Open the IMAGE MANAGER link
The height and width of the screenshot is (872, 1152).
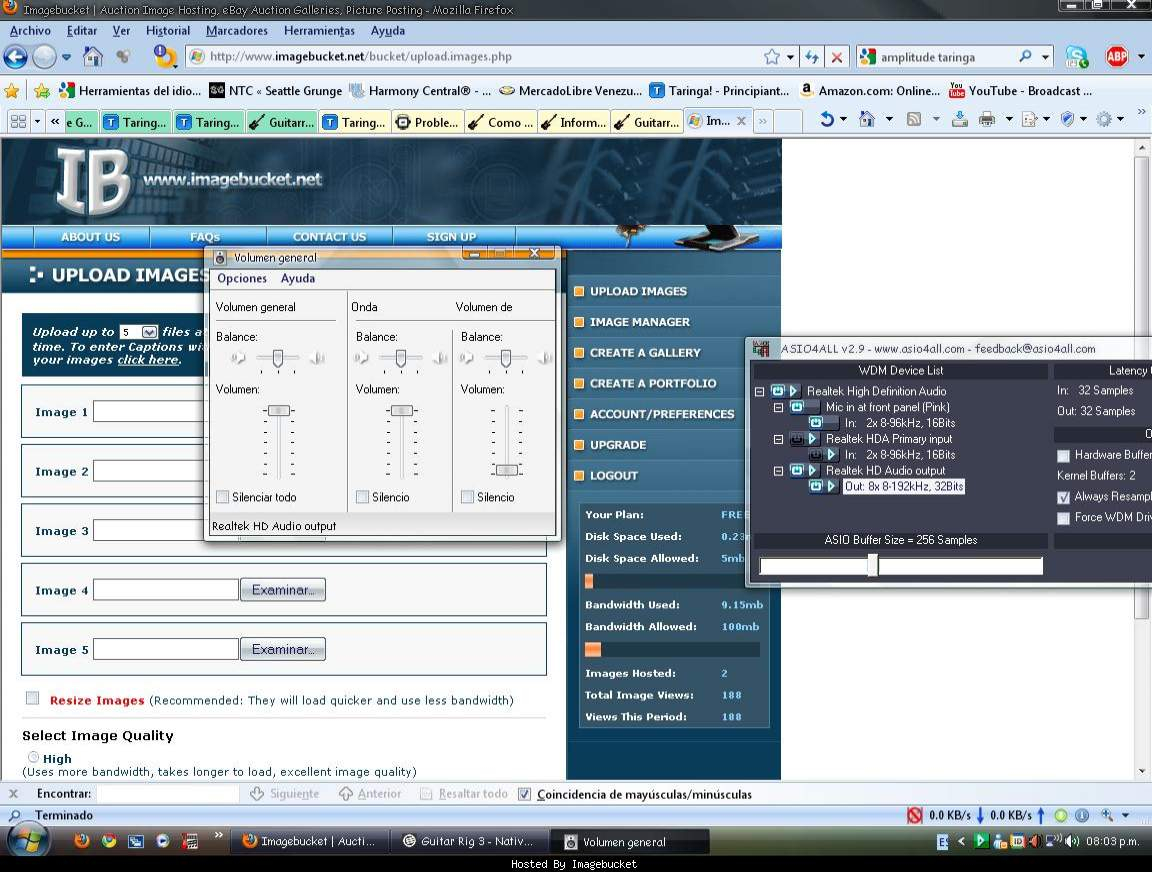click(x=639, y=322)
